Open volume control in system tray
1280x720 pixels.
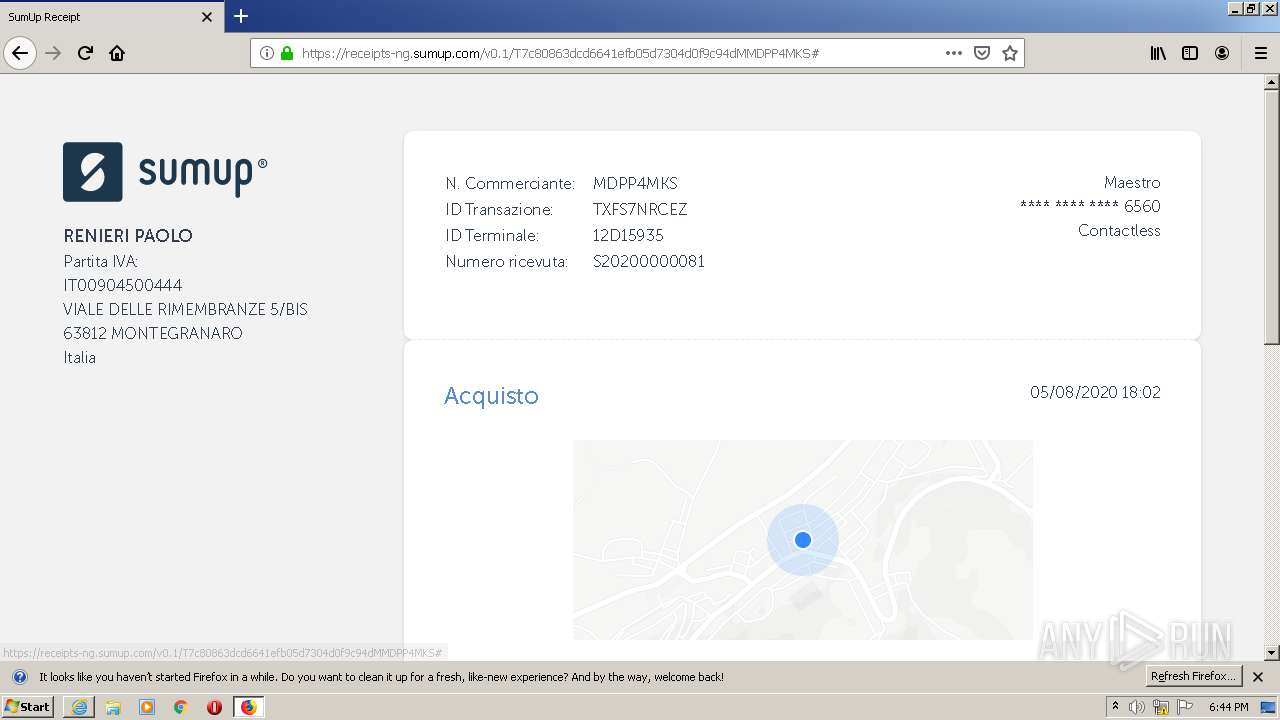click(x=1137, y=707)
